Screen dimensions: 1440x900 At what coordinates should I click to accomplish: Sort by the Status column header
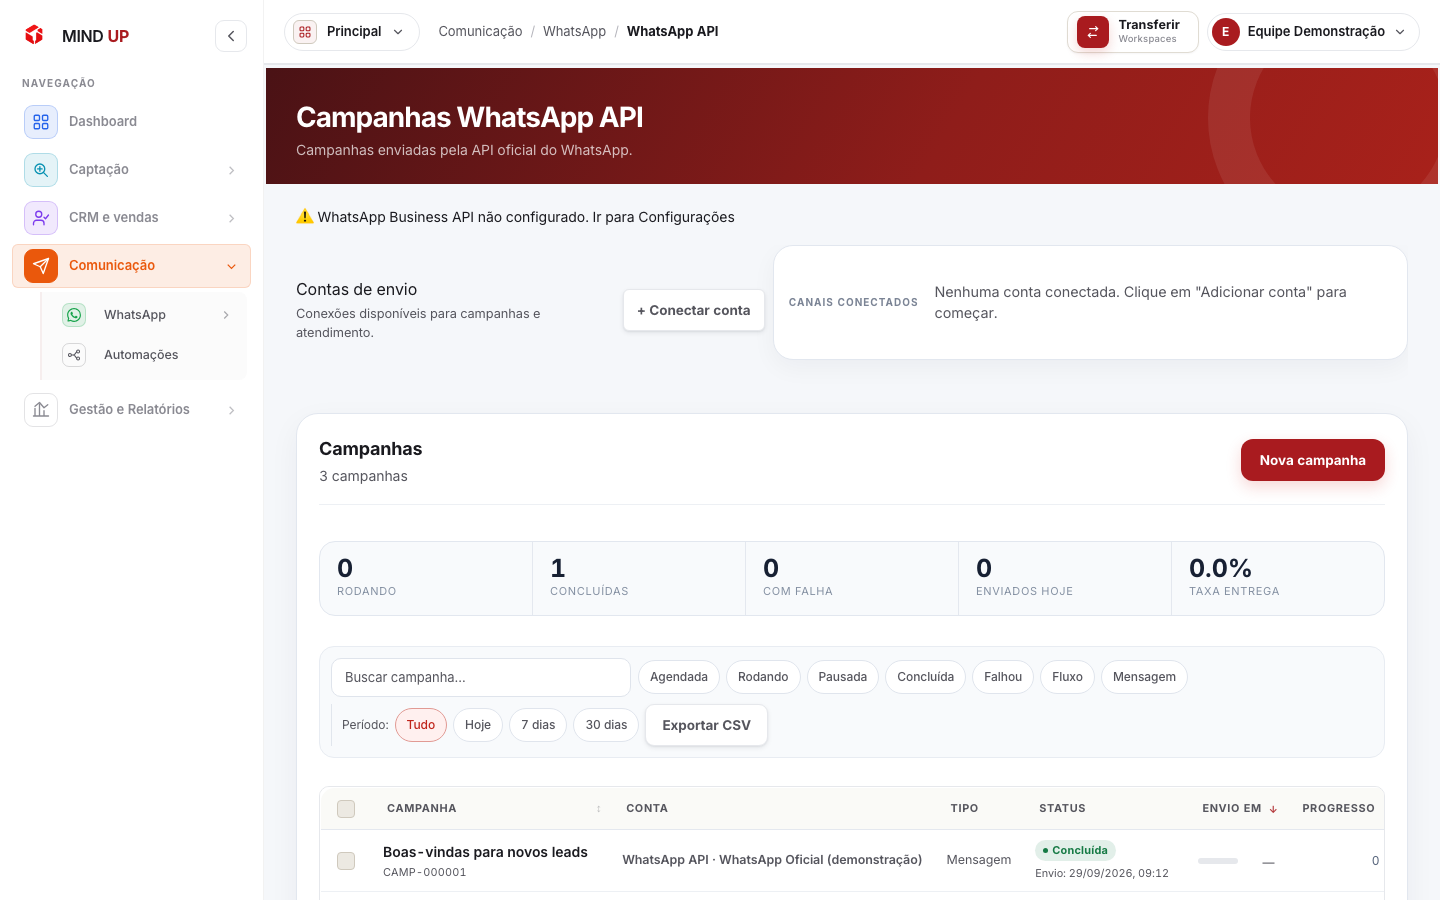pyautogui.click(x=1062, y=808)
